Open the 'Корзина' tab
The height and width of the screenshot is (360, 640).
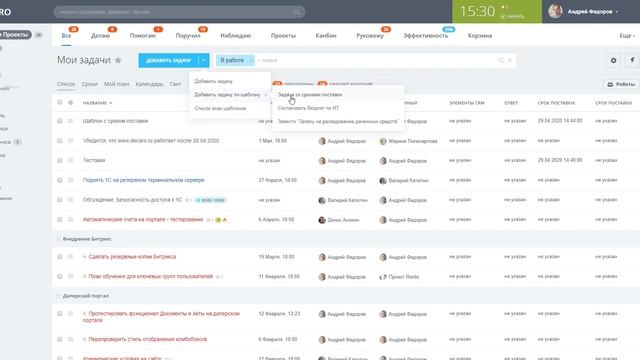point(480,36)
